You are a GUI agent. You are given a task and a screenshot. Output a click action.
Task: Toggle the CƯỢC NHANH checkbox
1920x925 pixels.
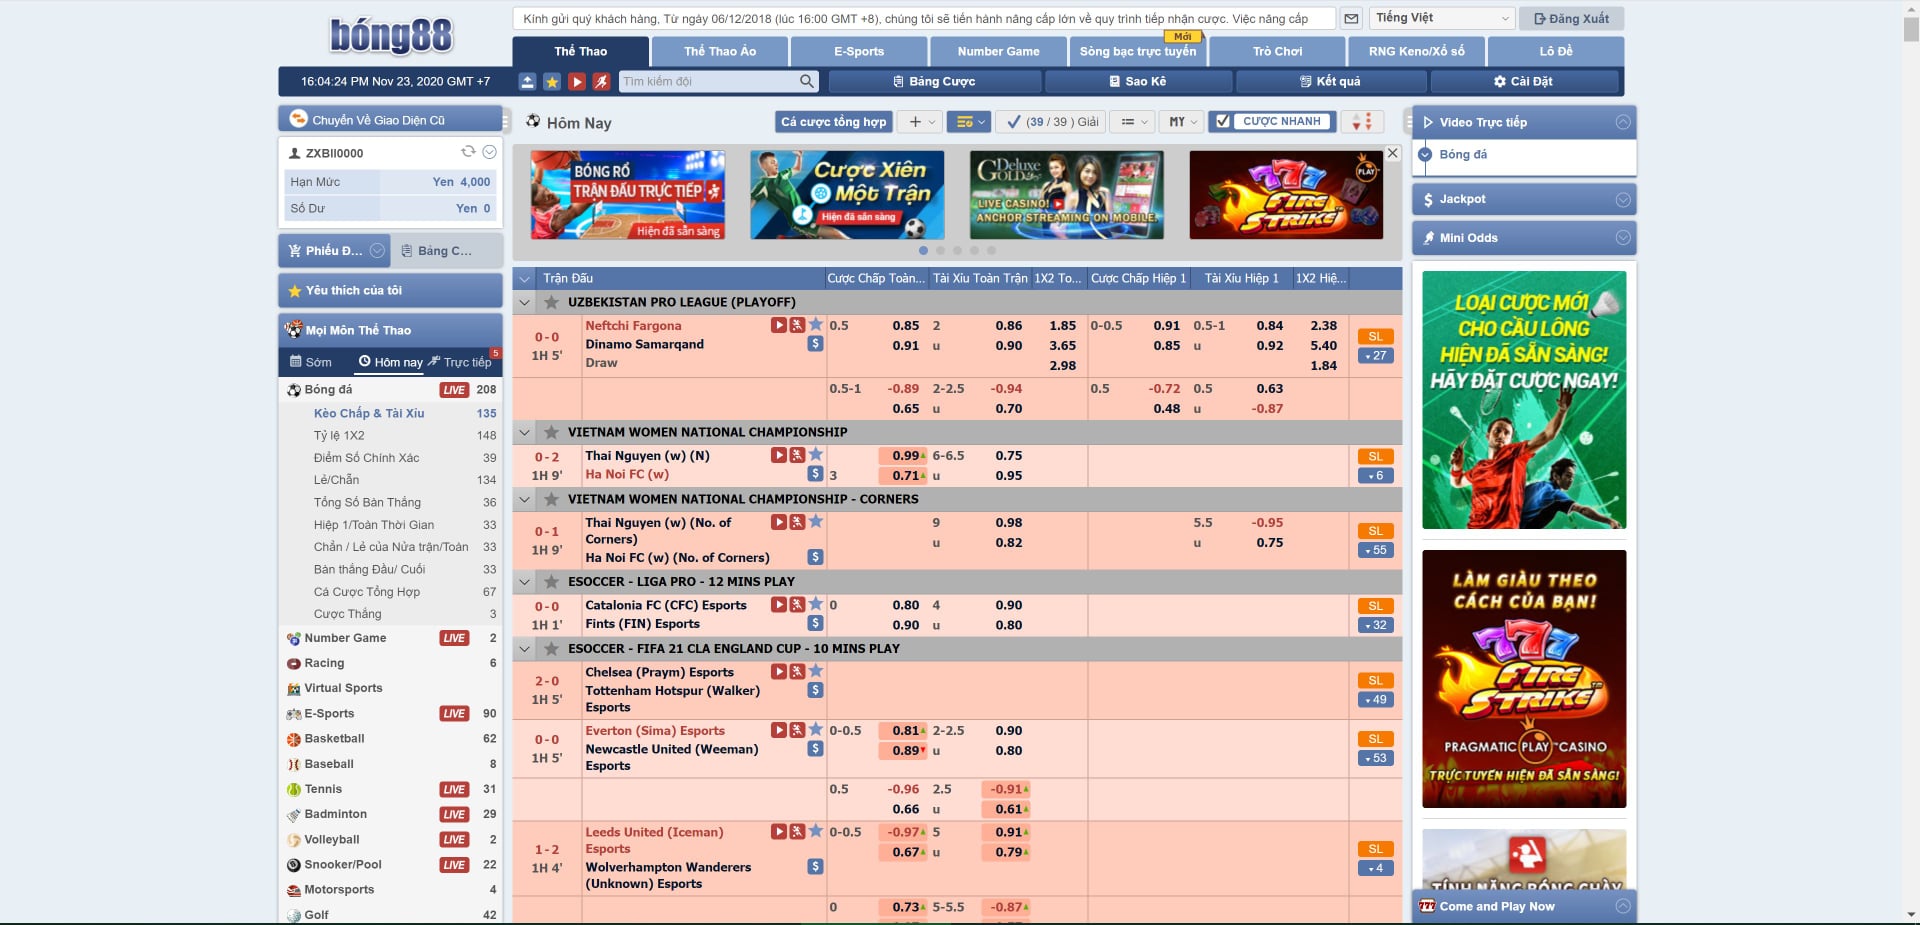tap(1222, 122)
